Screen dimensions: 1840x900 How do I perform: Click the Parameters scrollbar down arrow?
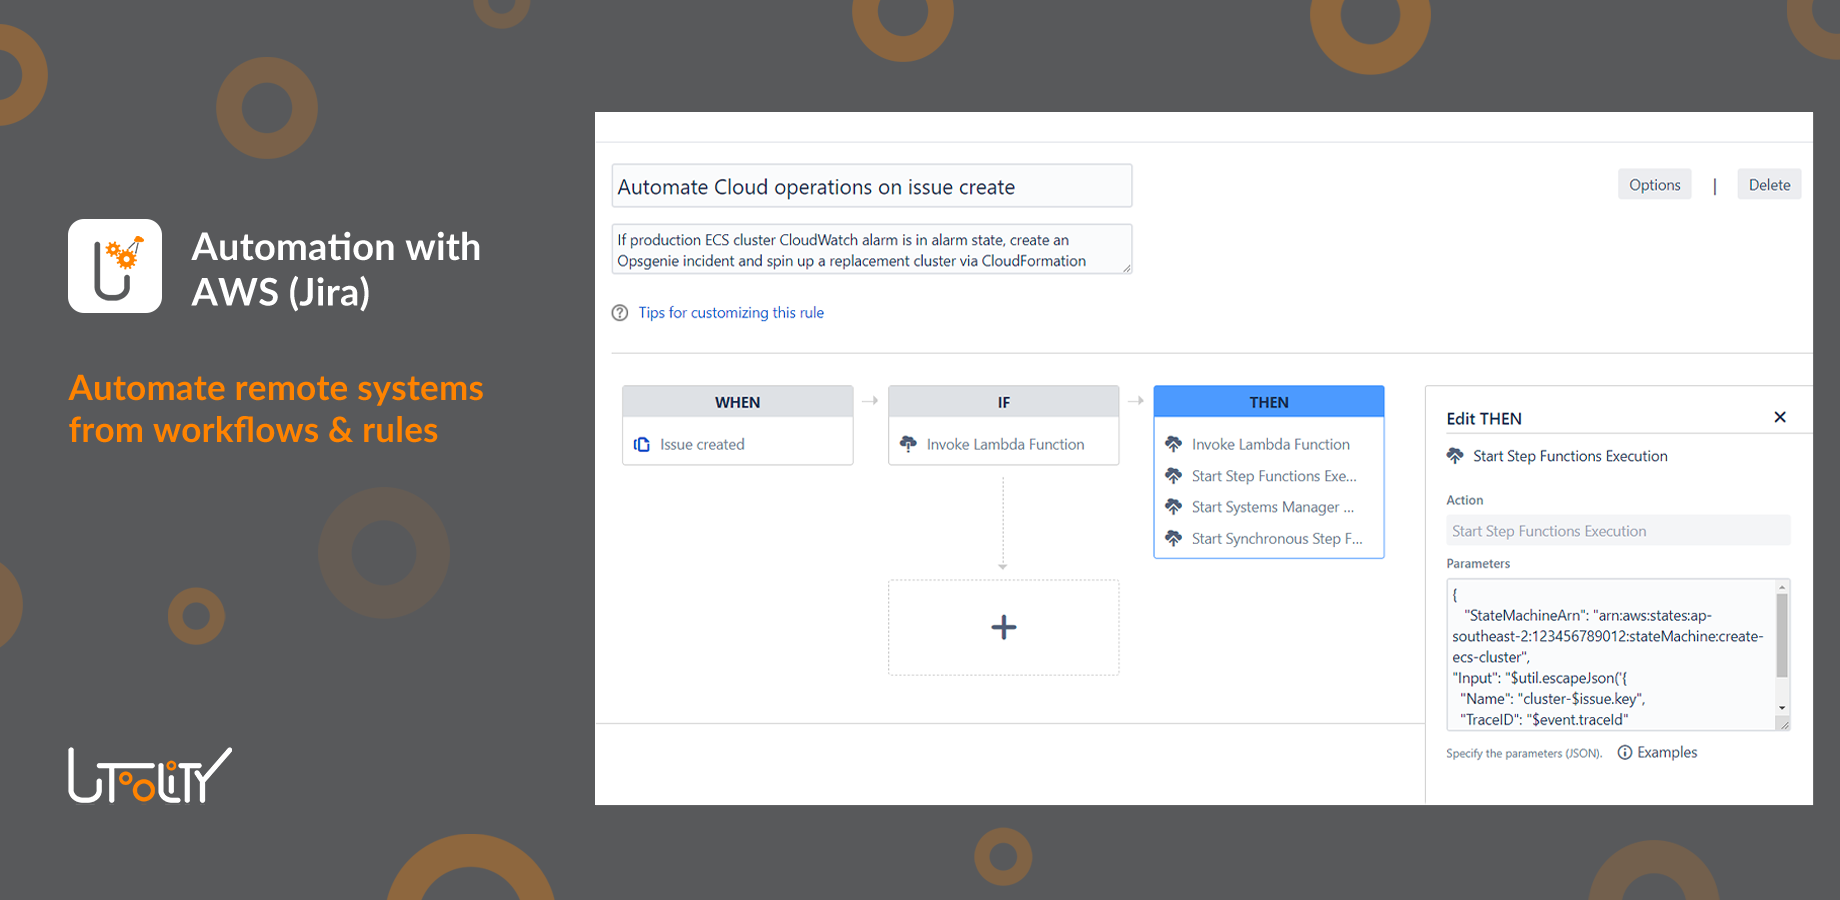click(x=1781, y=709)
